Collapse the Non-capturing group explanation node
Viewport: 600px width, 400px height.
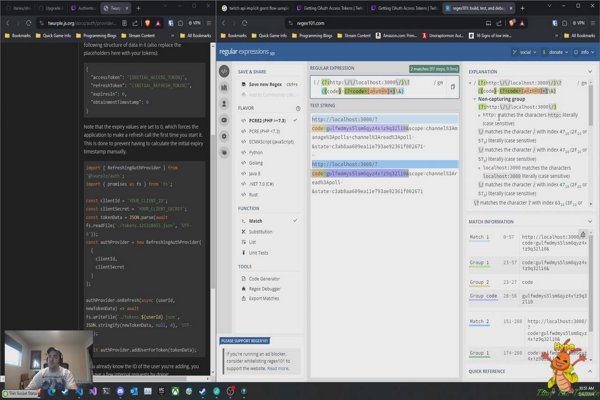tap(475, 99)
